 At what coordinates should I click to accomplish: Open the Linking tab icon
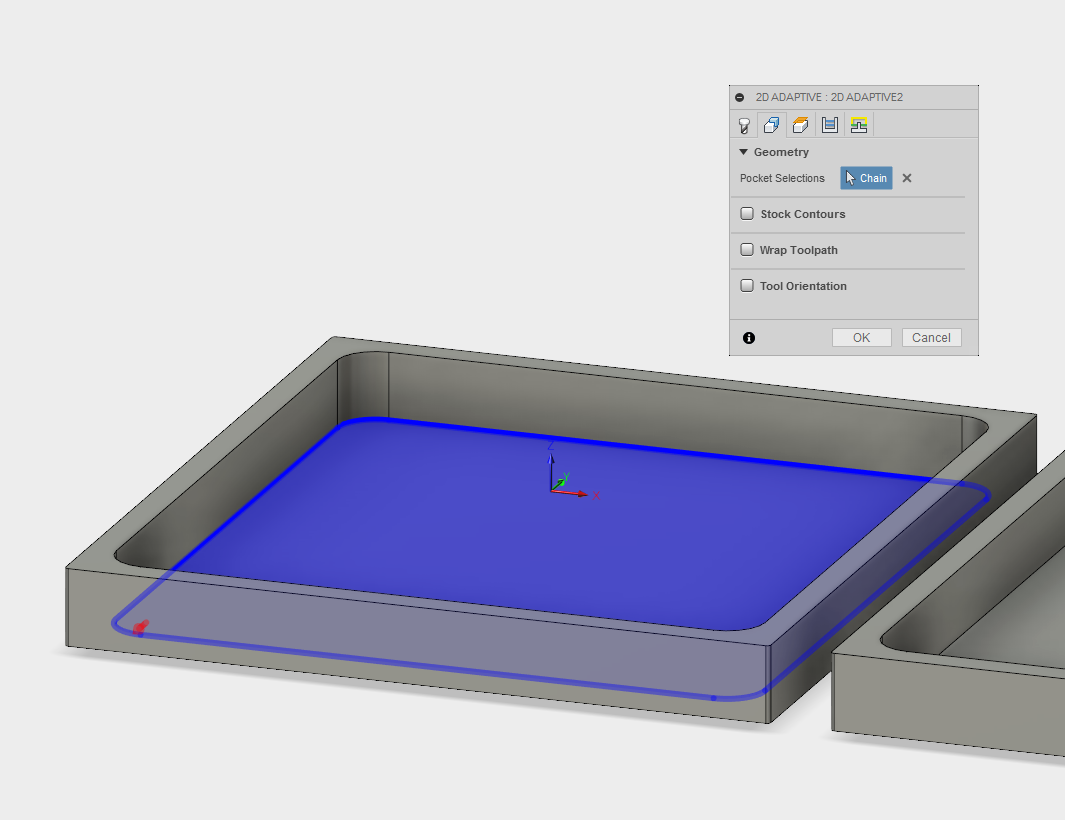[x=859, y=125]
